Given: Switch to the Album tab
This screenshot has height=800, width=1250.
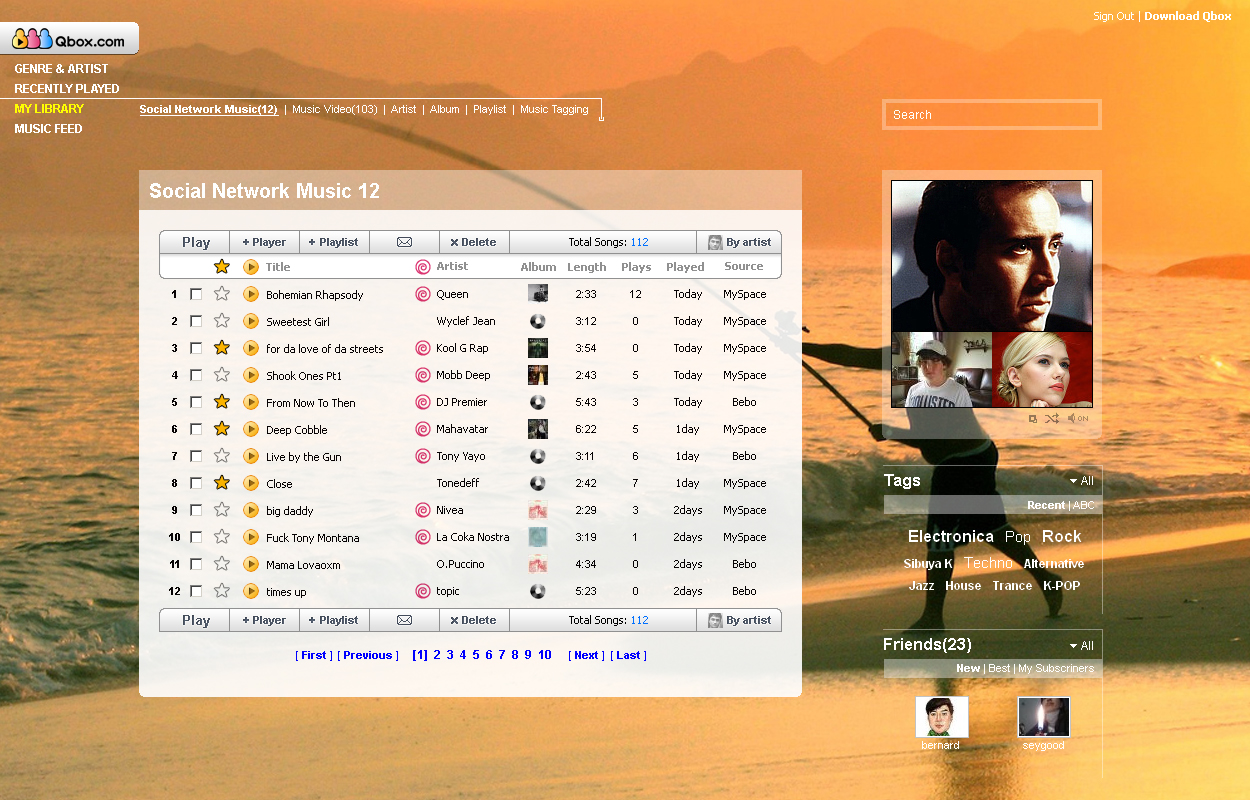Looking at the screenshot, I should click(445, 109).
